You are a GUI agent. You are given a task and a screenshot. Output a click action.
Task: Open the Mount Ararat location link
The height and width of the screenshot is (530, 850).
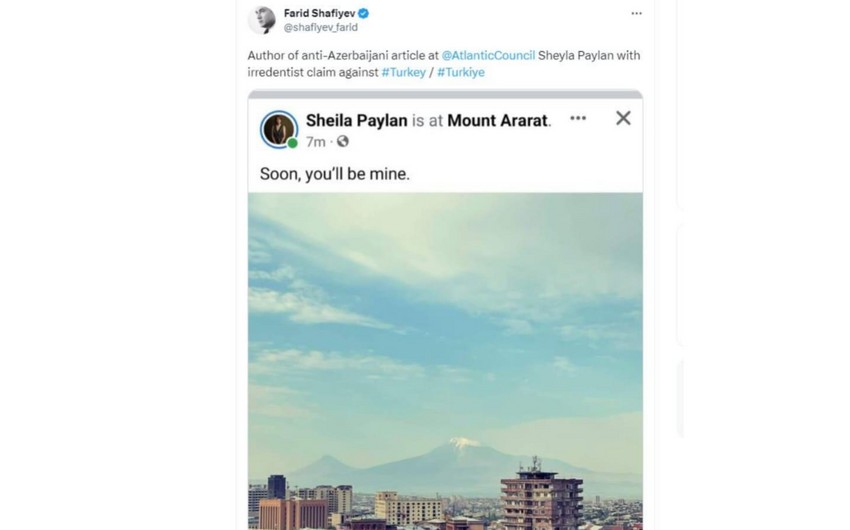[x=499, y=120]
